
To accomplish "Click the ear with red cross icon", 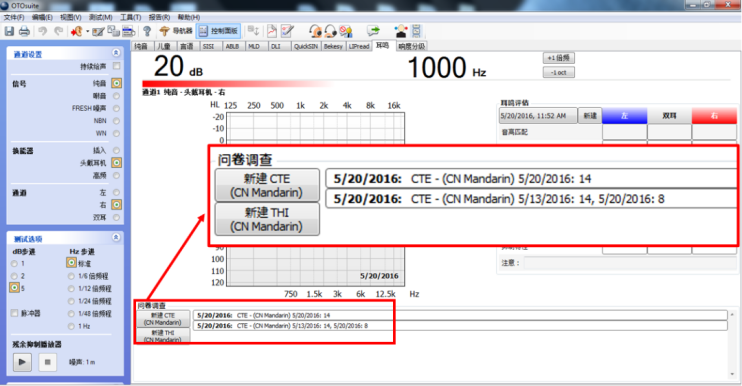I will coord(77,32).
